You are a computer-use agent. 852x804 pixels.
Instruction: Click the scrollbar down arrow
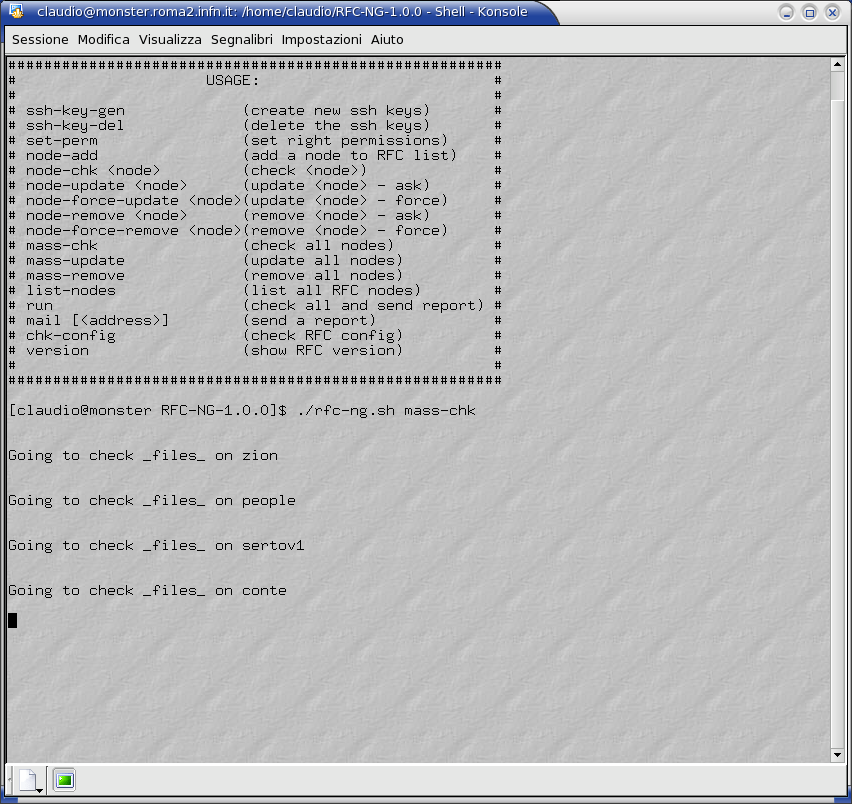pos(837,755)
